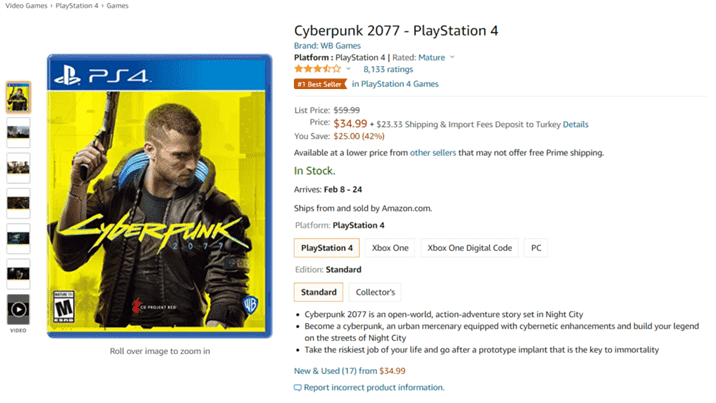Image resolution: width=716 pixels, height=403 pixels.
Task: Select the first cover art thumbnail
Action: tap(18, 97)
